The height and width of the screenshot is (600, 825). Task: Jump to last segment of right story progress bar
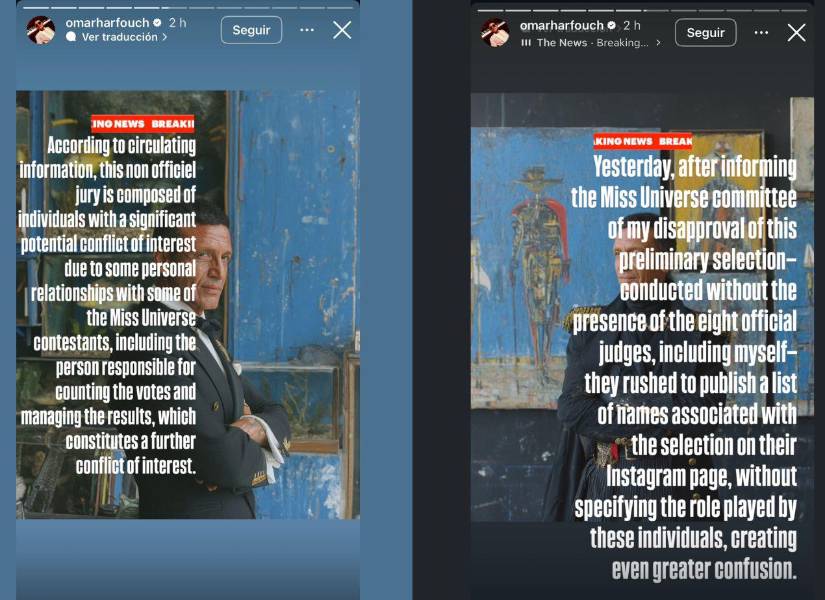coord(792,10)
